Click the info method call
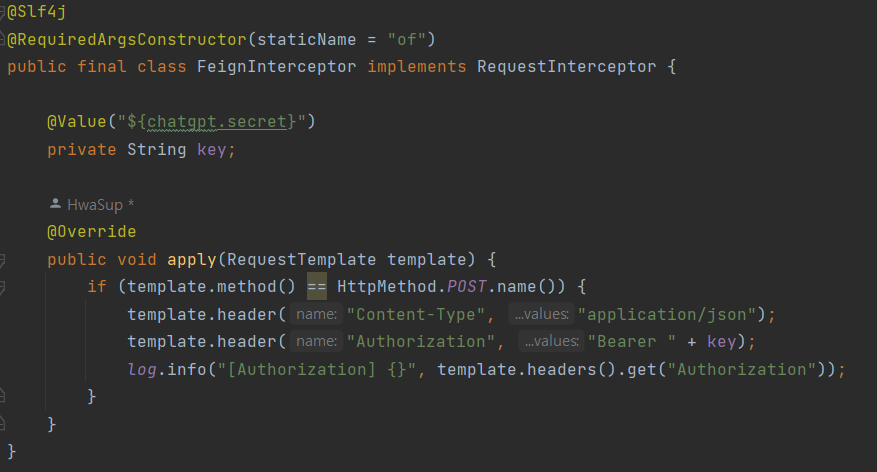Image resolution: width=877 pixels, height=472 pixels. tap(187, 369)
